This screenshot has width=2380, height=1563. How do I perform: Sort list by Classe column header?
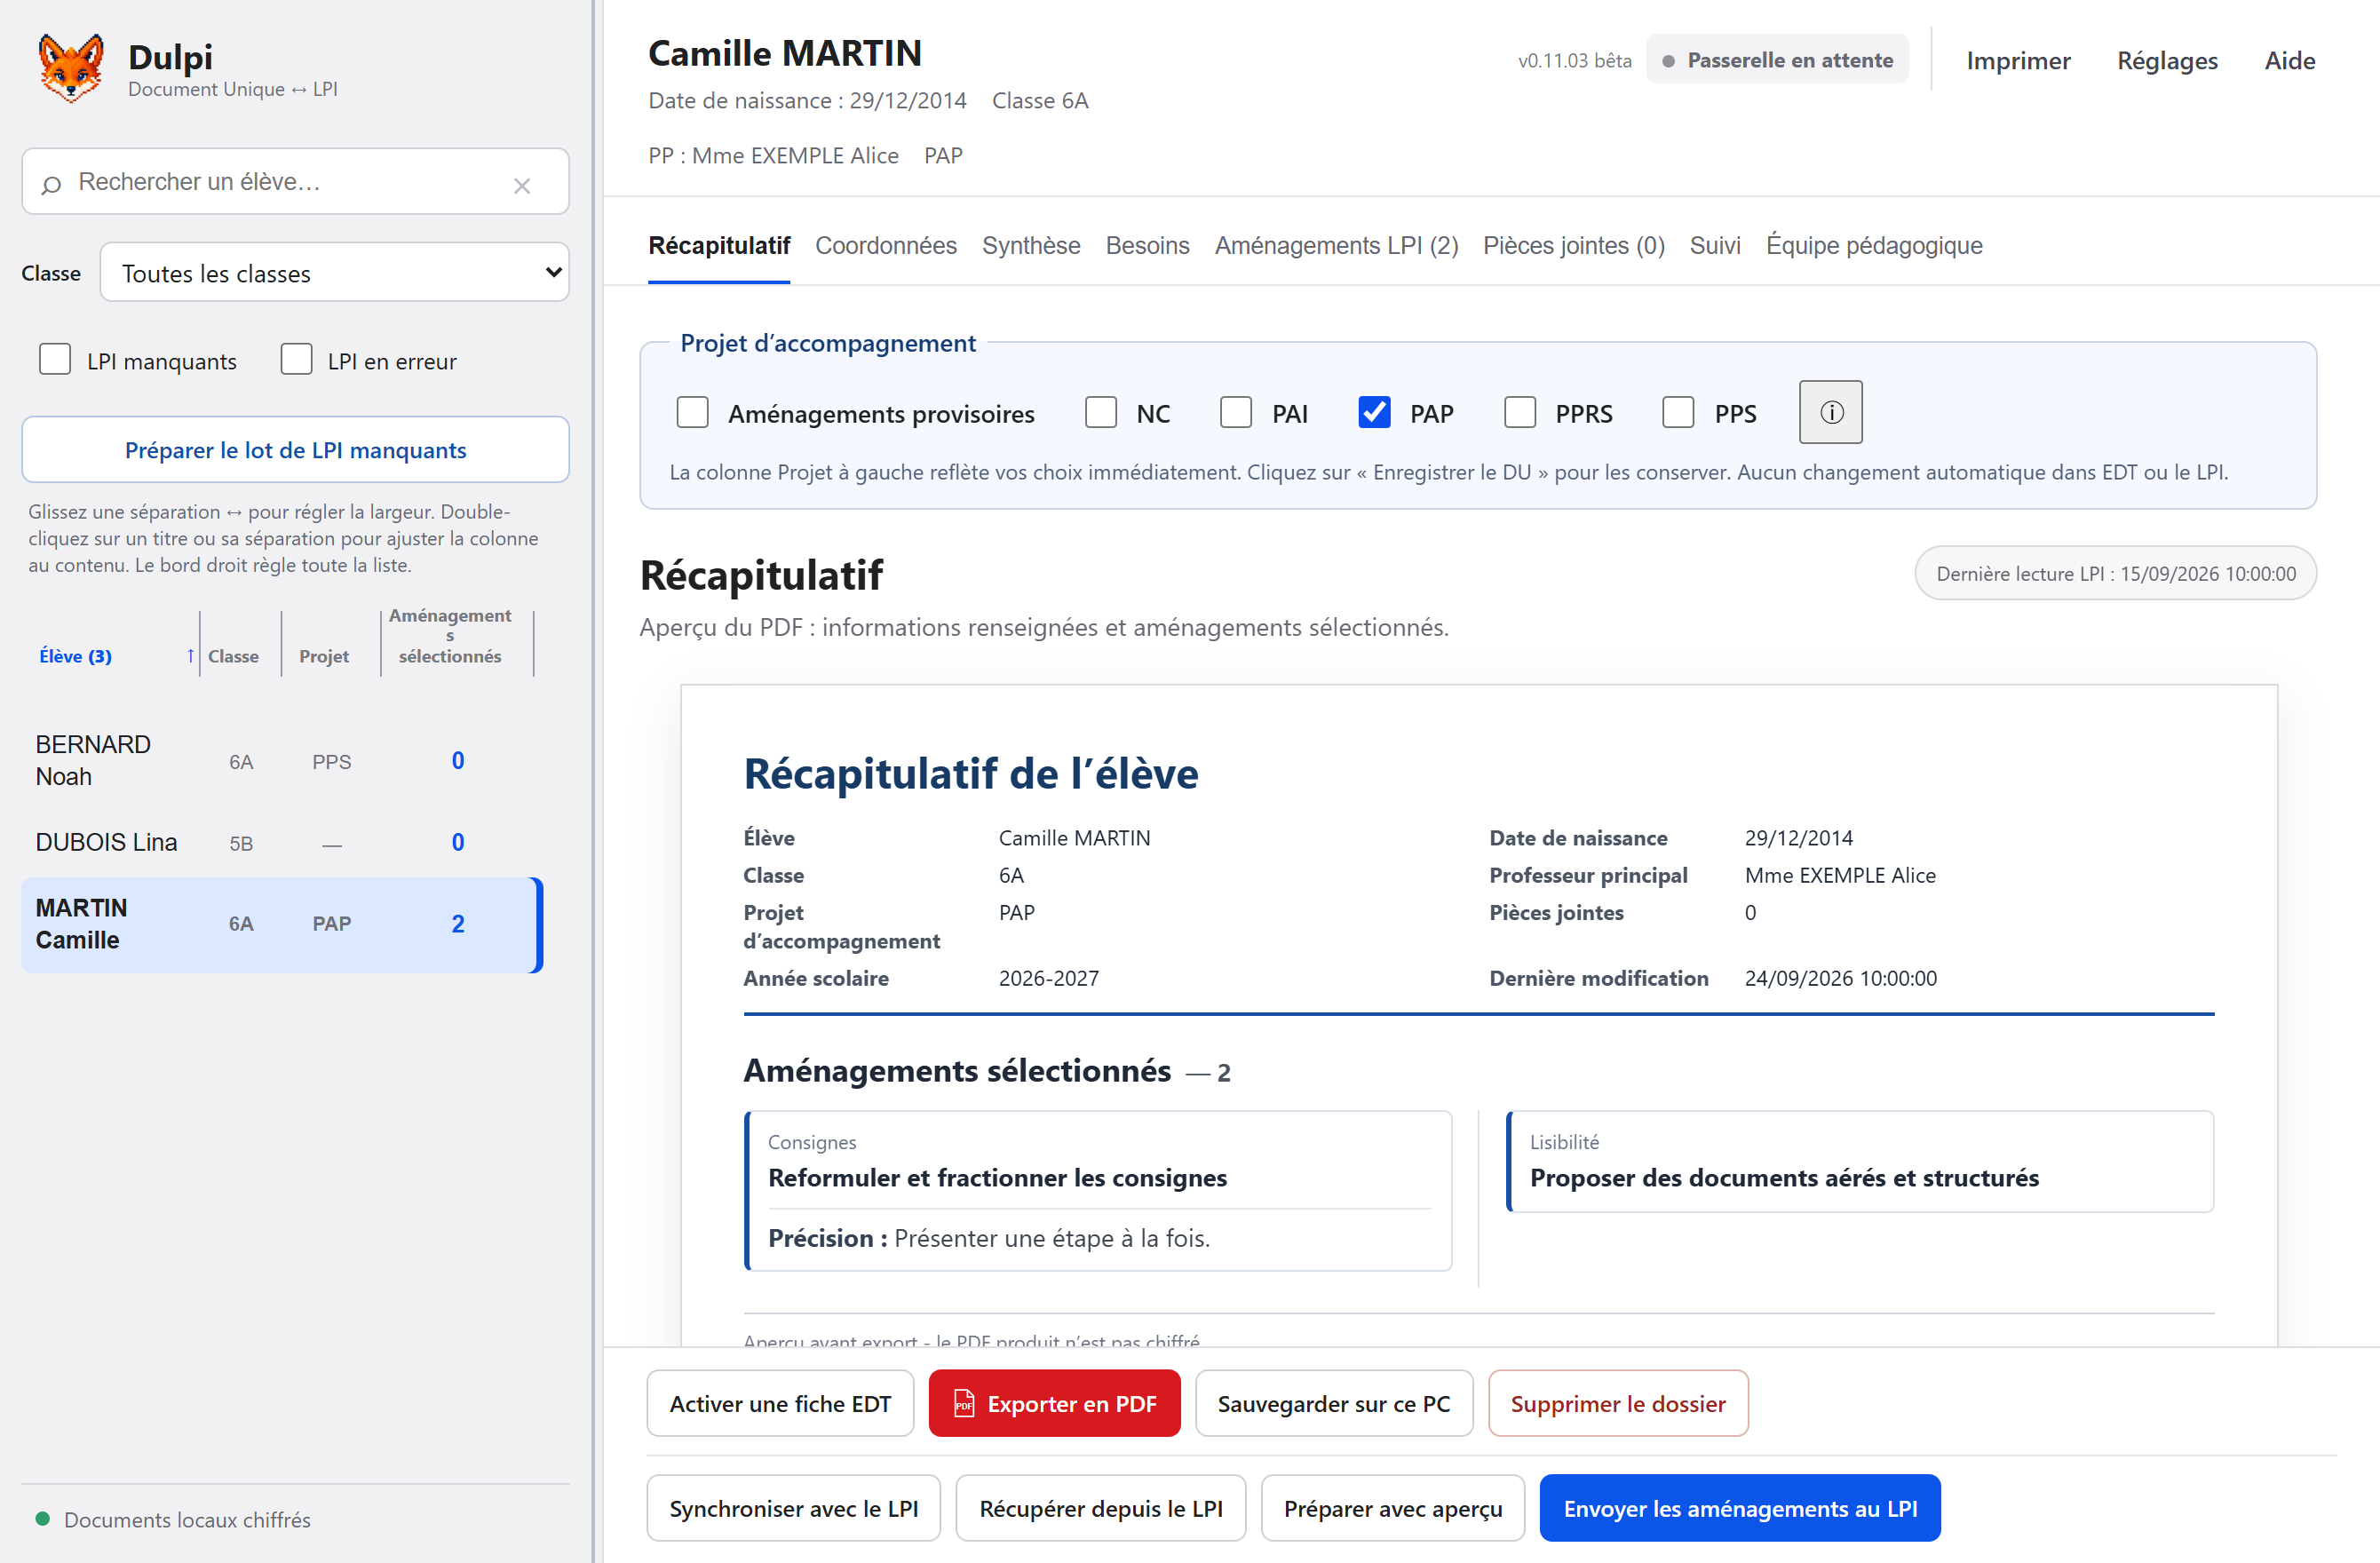point(233,656)
